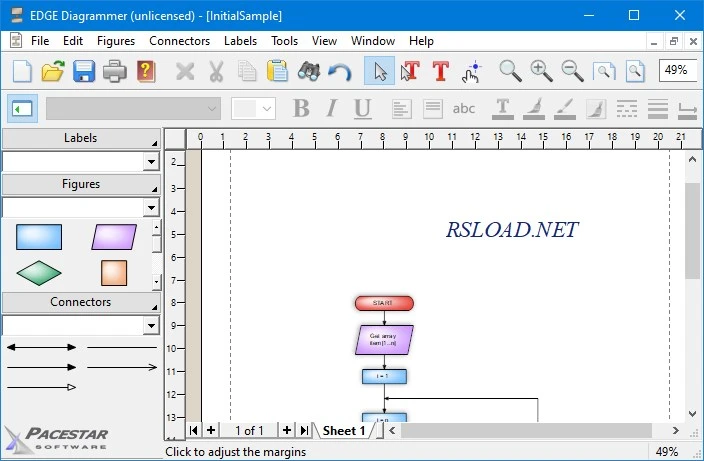
Task: Open the Labels menu
Action: pos(240,41)
